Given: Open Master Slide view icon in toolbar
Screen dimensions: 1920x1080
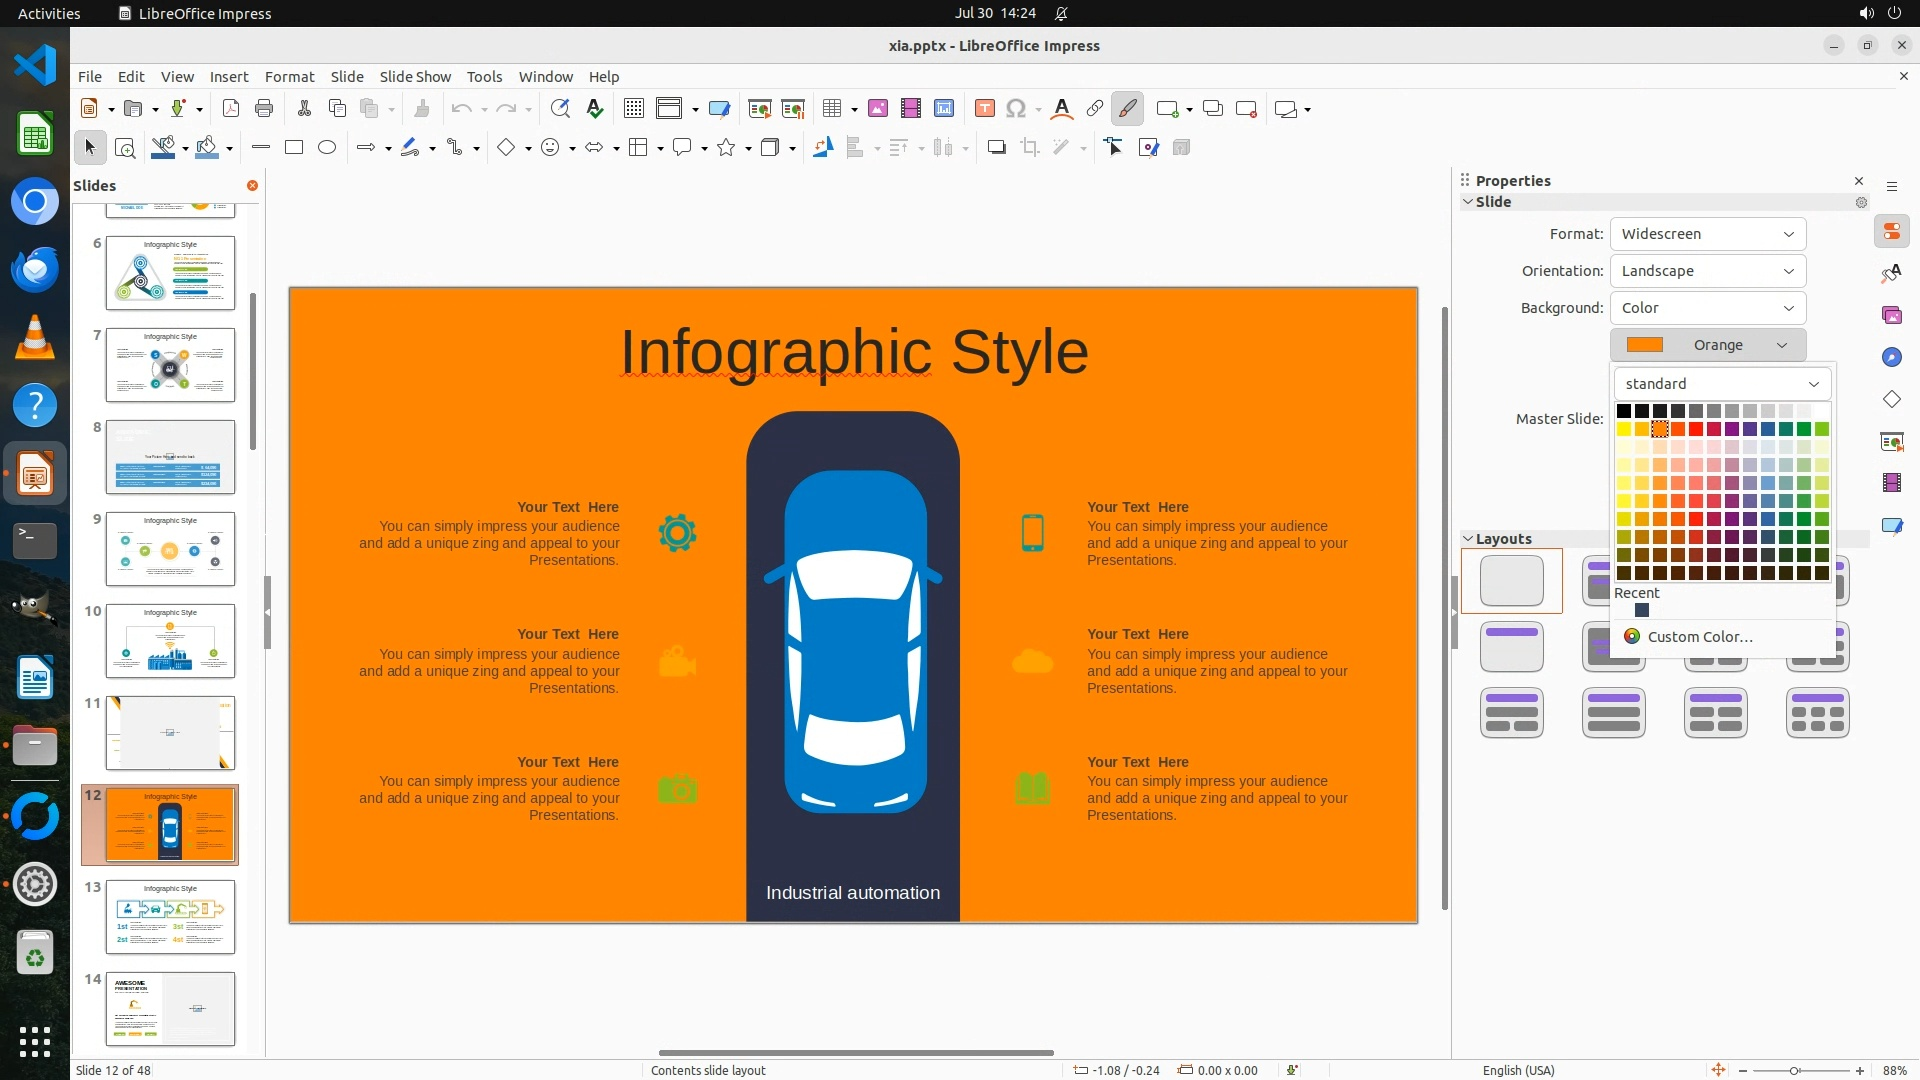Looking at the screenshot, I should 719,109.
